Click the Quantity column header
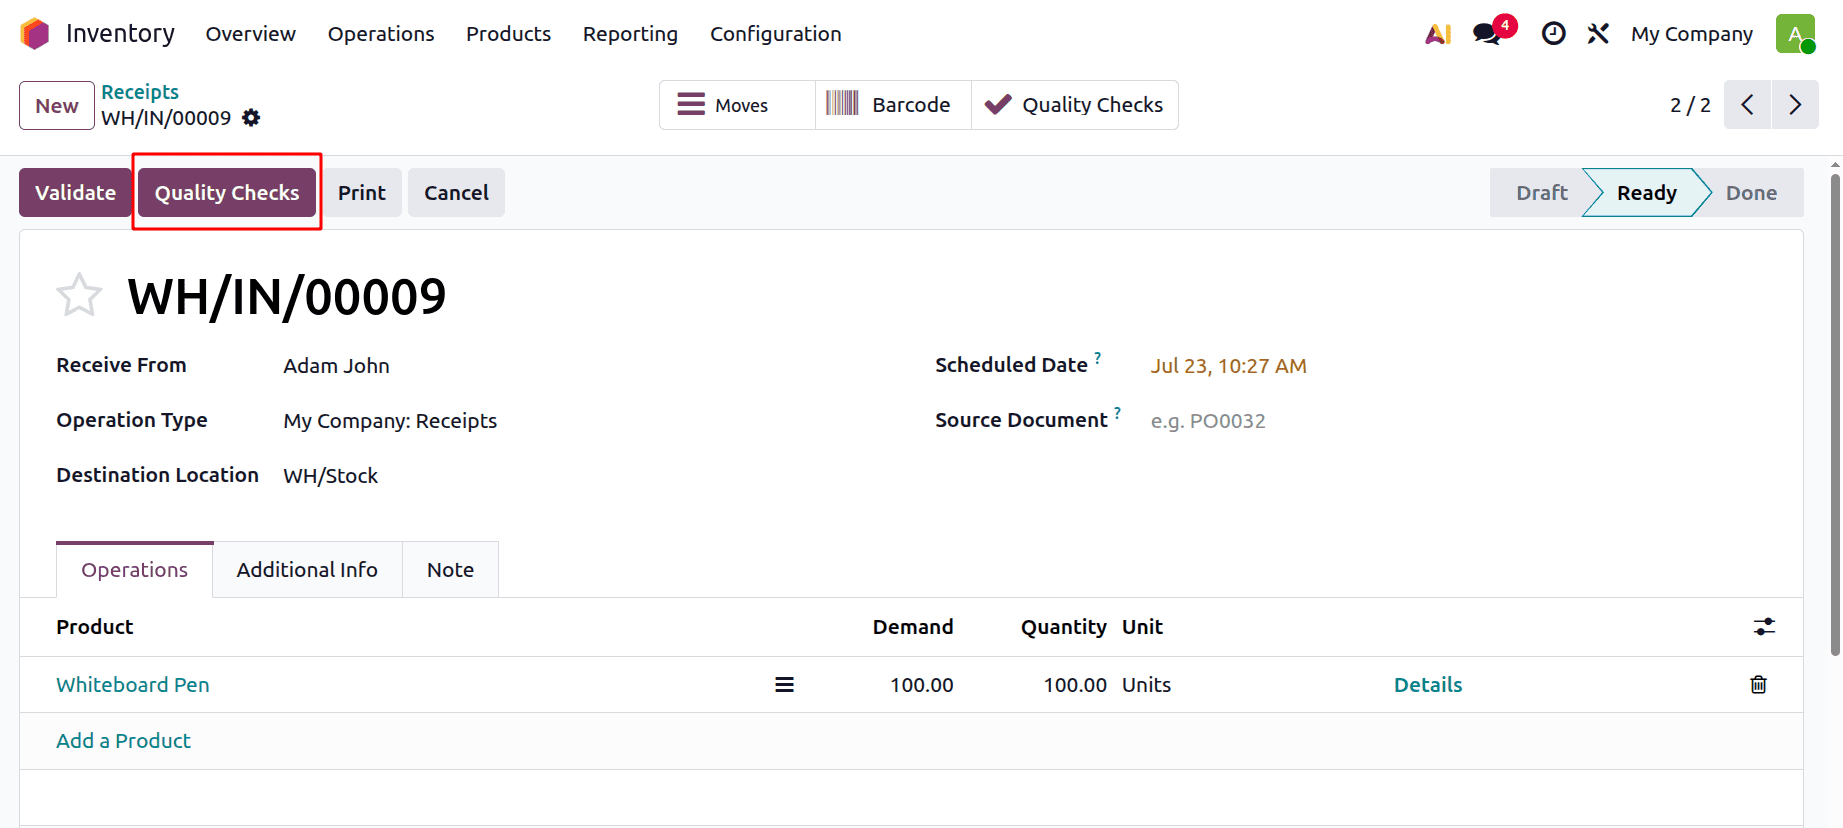The image size is (1843, 828). [x=1063, y=627]
